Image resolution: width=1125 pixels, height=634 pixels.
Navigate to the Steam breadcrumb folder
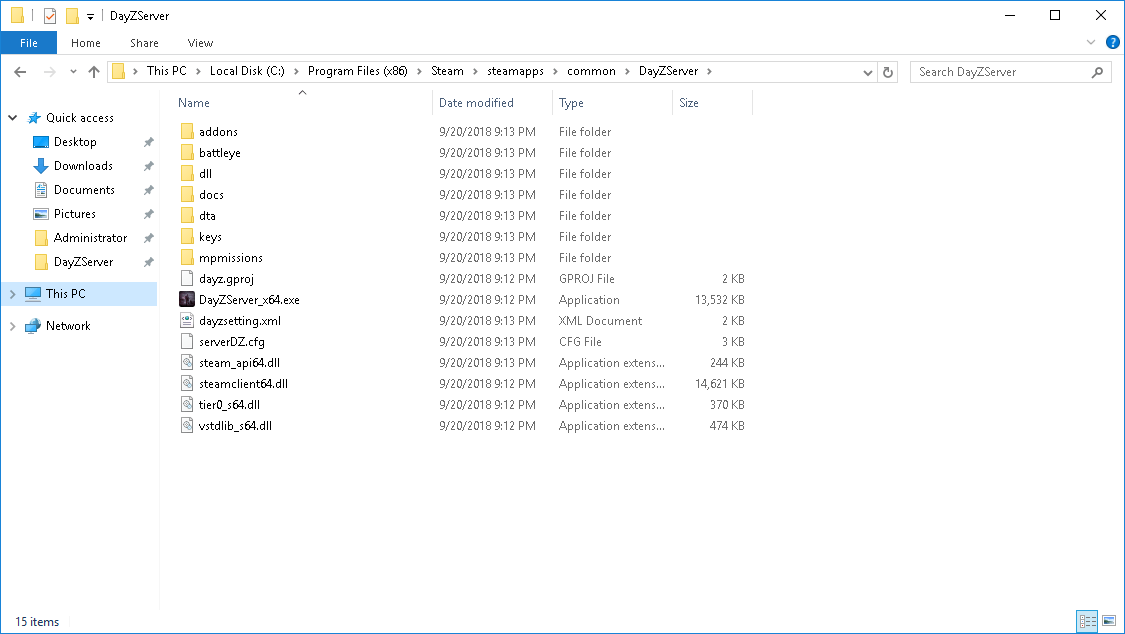pyautogui.click(x=447, y=71)
